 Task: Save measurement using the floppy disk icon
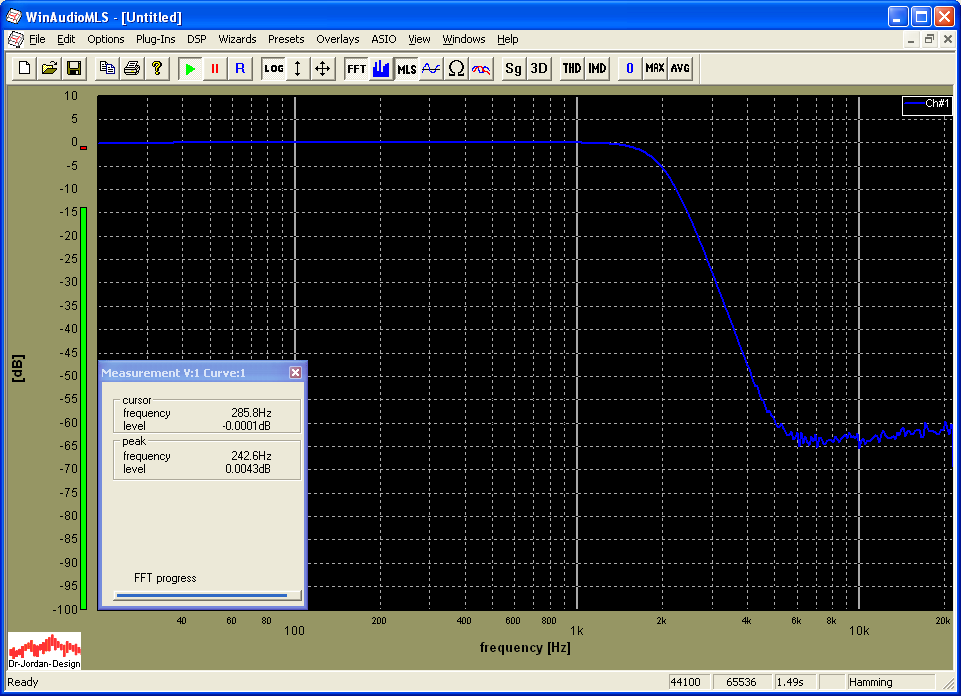[x=74, y=68]
